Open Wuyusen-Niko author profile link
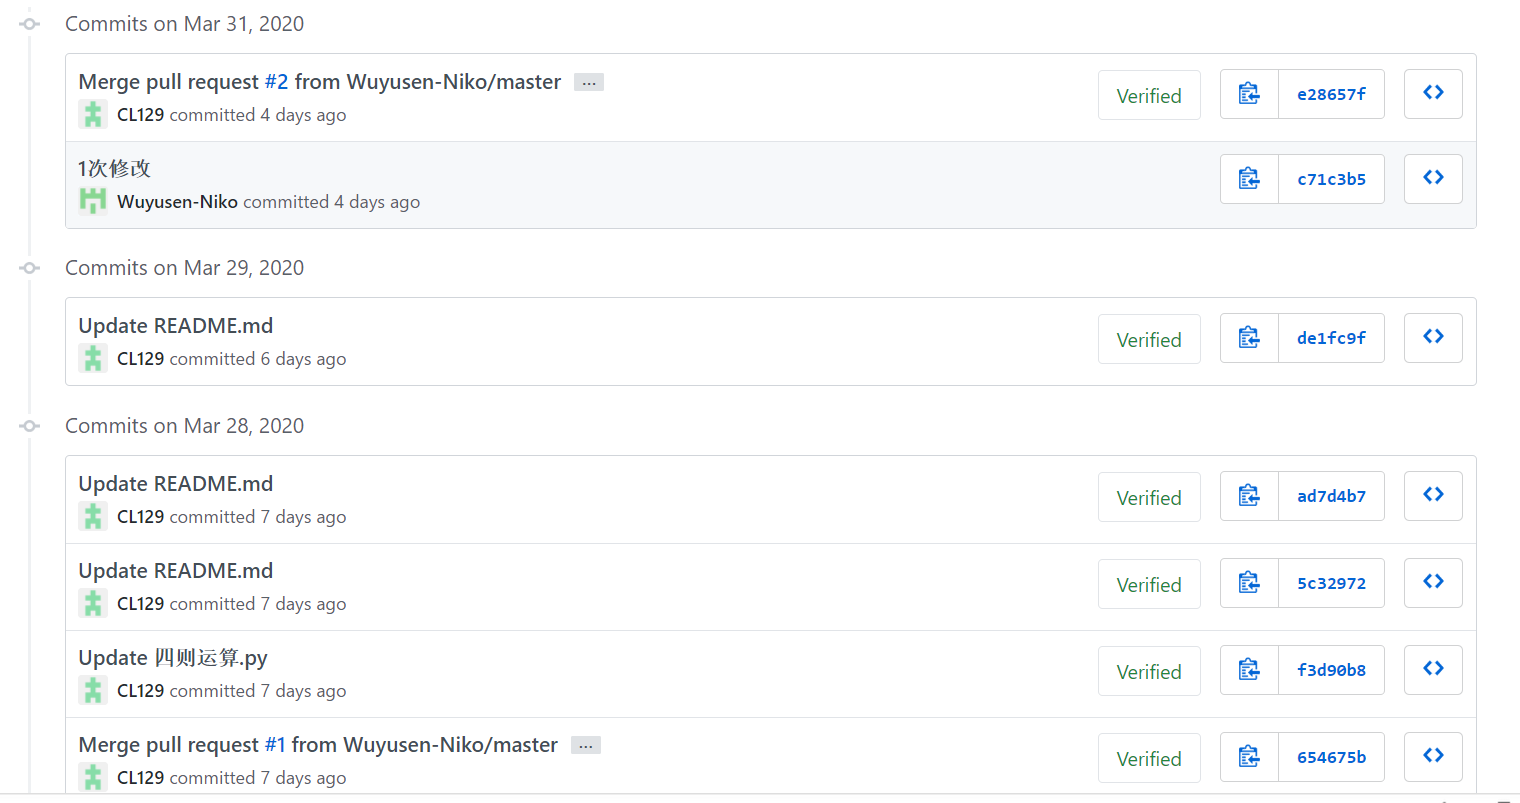1520x803 pixels. point(177,202)
